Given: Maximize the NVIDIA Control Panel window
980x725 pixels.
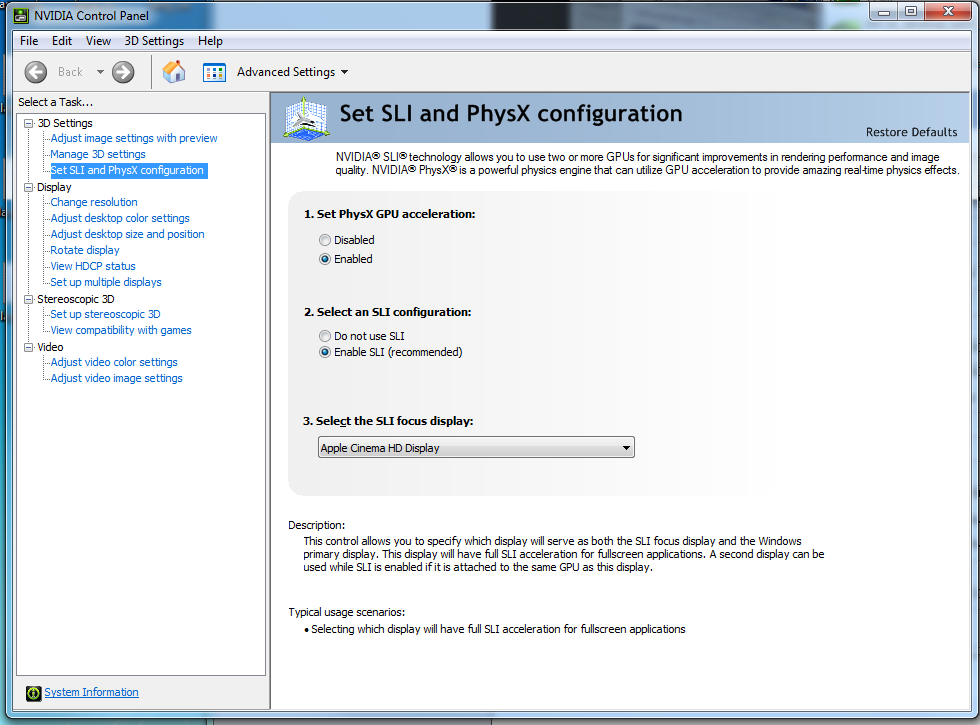Looking at the screenshot, I should pos(911,12).
